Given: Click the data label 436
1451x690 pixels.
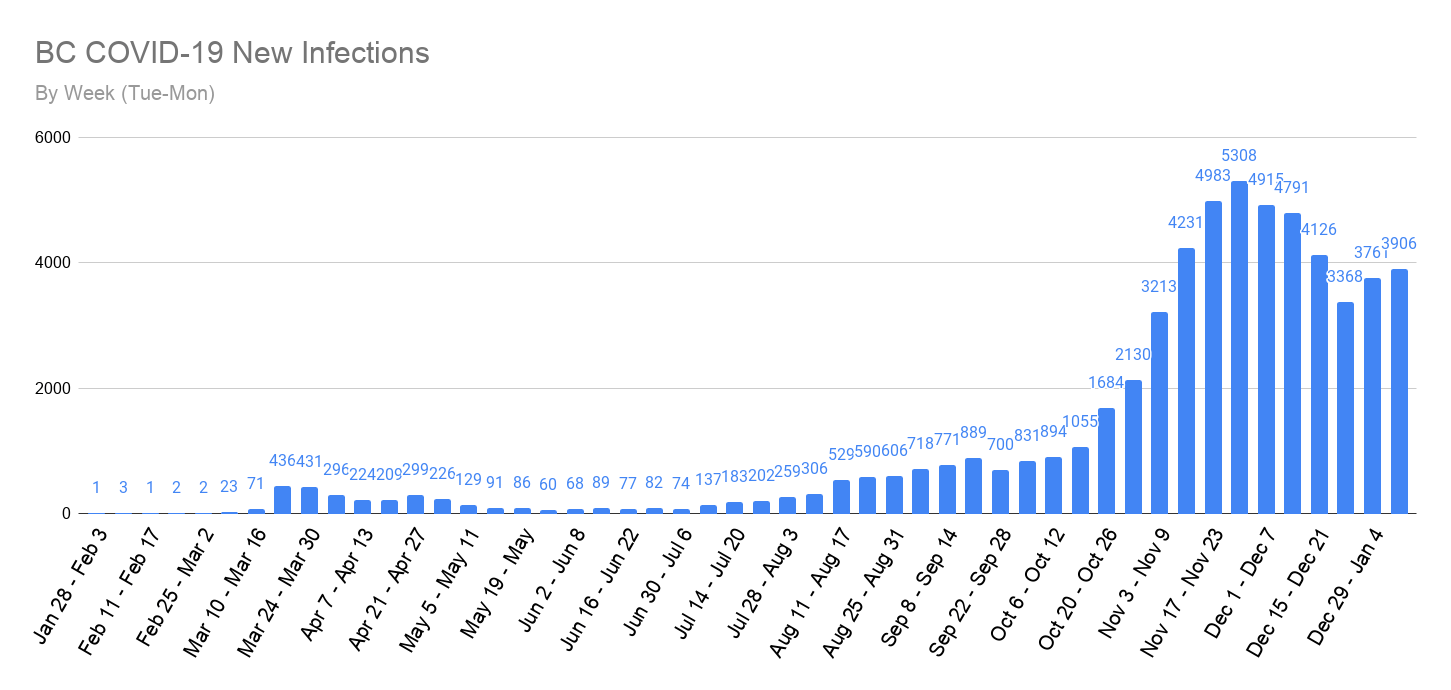Looking at the screenshot, I should (281, 461).
